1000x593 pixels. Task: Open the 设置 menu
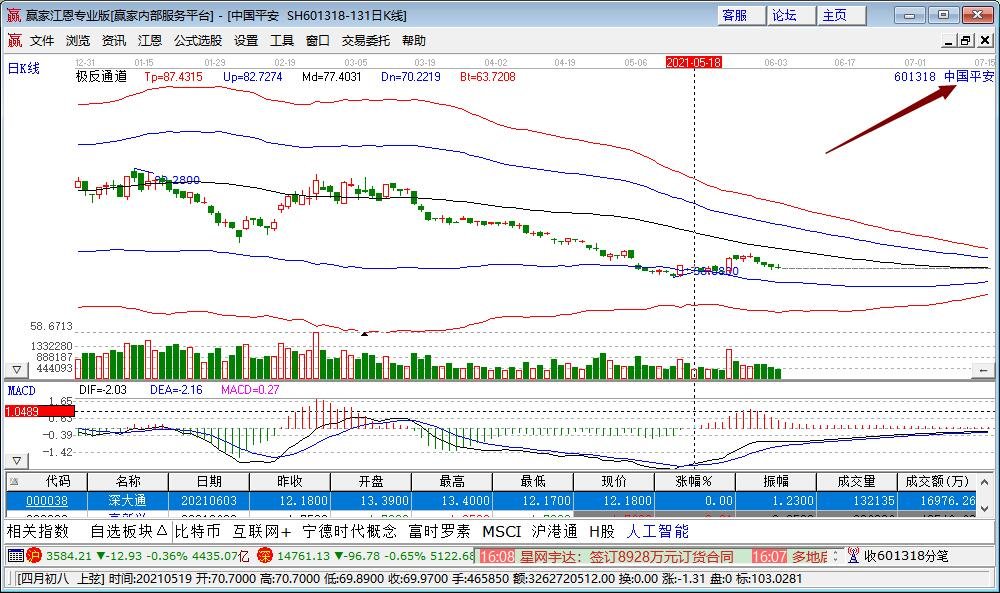pyautogui.click(x=246, y=41)
